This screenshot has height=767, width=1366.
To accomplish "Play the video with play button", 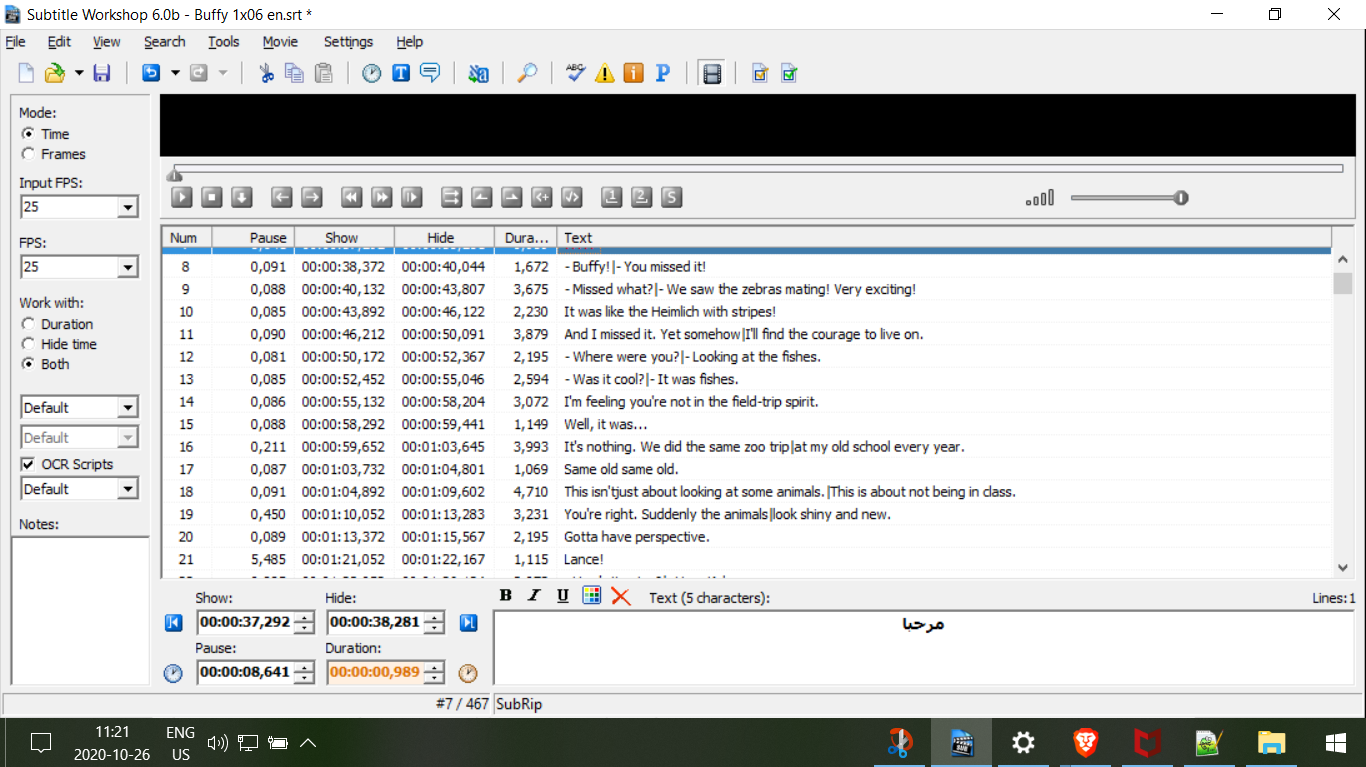I will (x=181, y=197).
